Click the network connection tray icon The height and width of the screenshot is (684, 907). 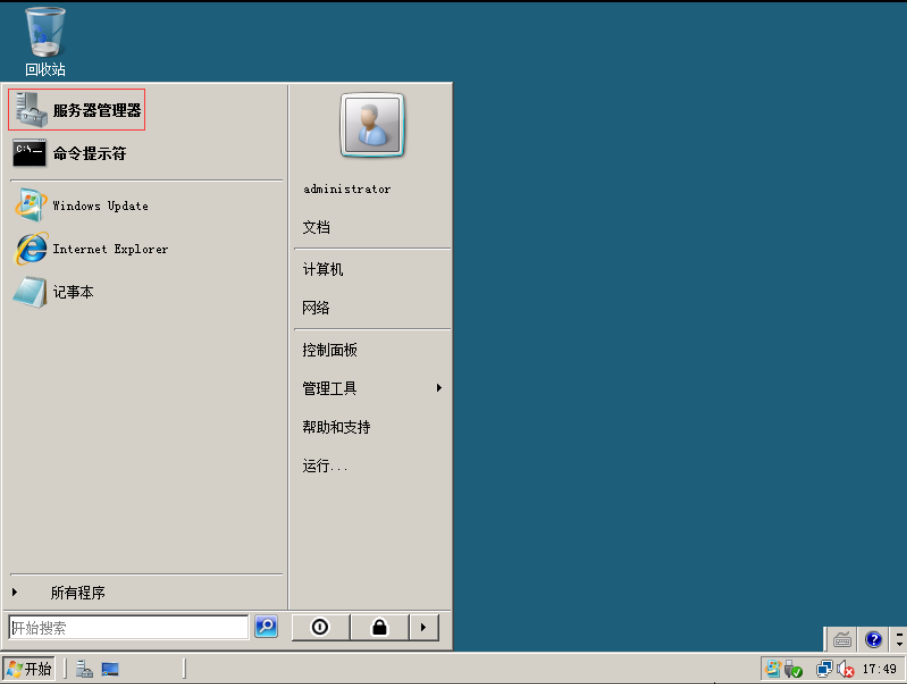824,670
